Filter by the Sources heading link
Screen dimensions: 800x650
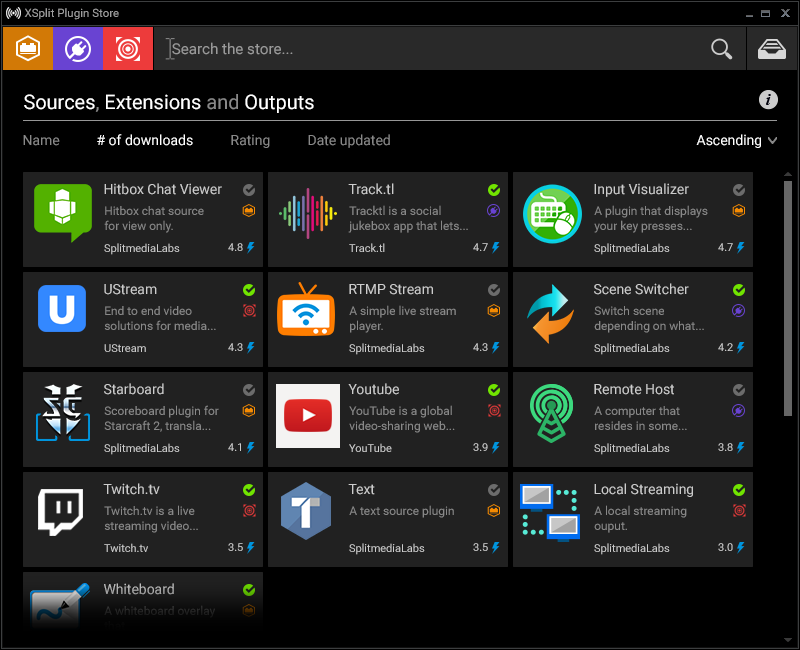(x=59, y=102)
